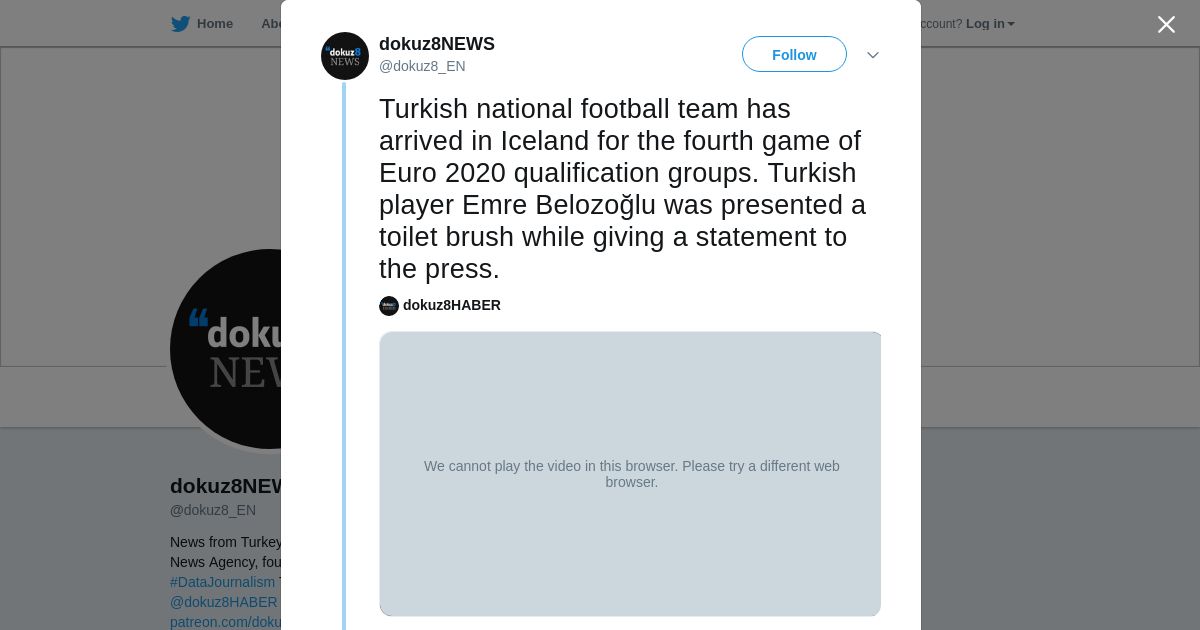Click profile name heading below avatar
Viewport: 1200px width, 630px height.
(227, 486)
